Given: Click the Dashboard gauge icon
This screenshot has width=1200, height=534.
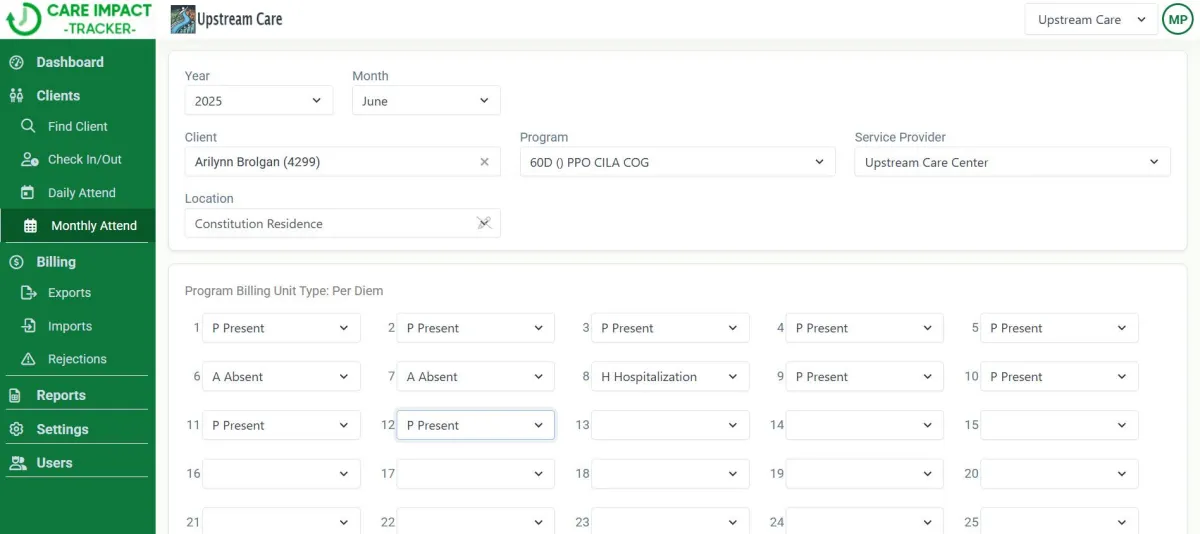Looking at the screenshot, I should pyautogui.click(x=16, y=63).
